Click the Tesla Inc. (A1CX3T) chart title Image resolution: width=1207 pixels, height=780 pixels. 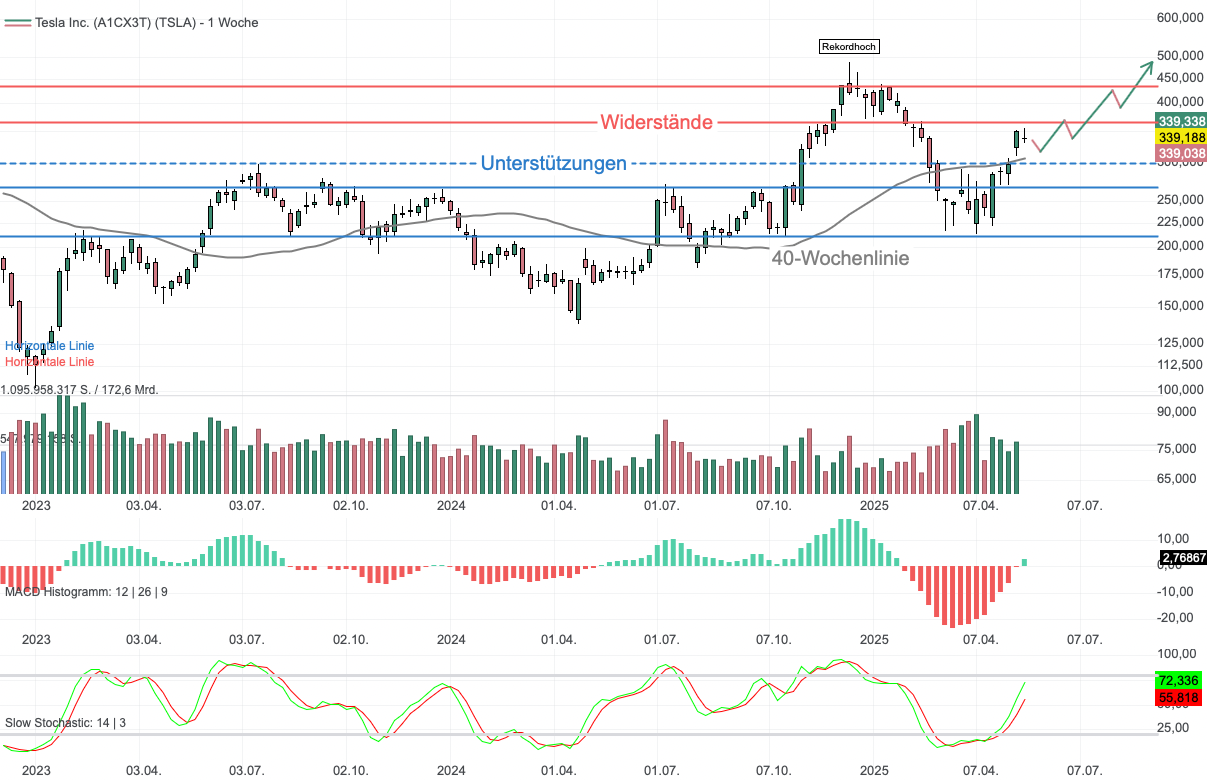coord(147,22)
